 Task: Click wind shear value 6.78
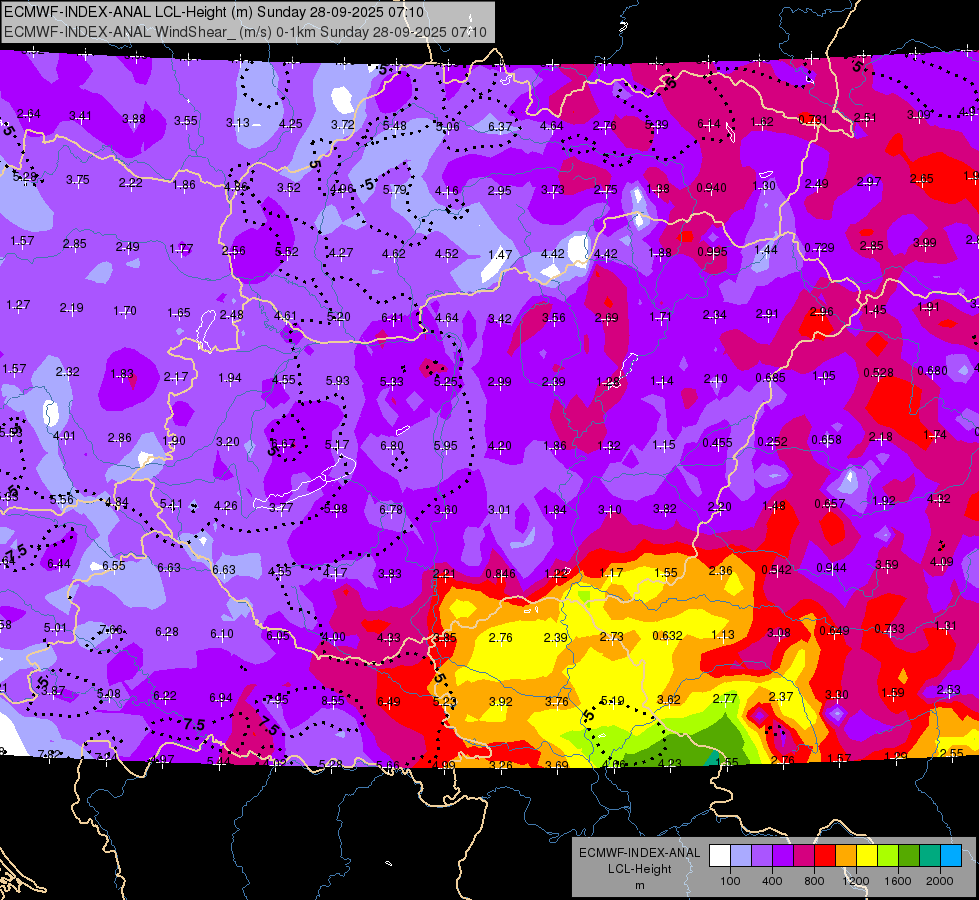(x=391, y=510)
